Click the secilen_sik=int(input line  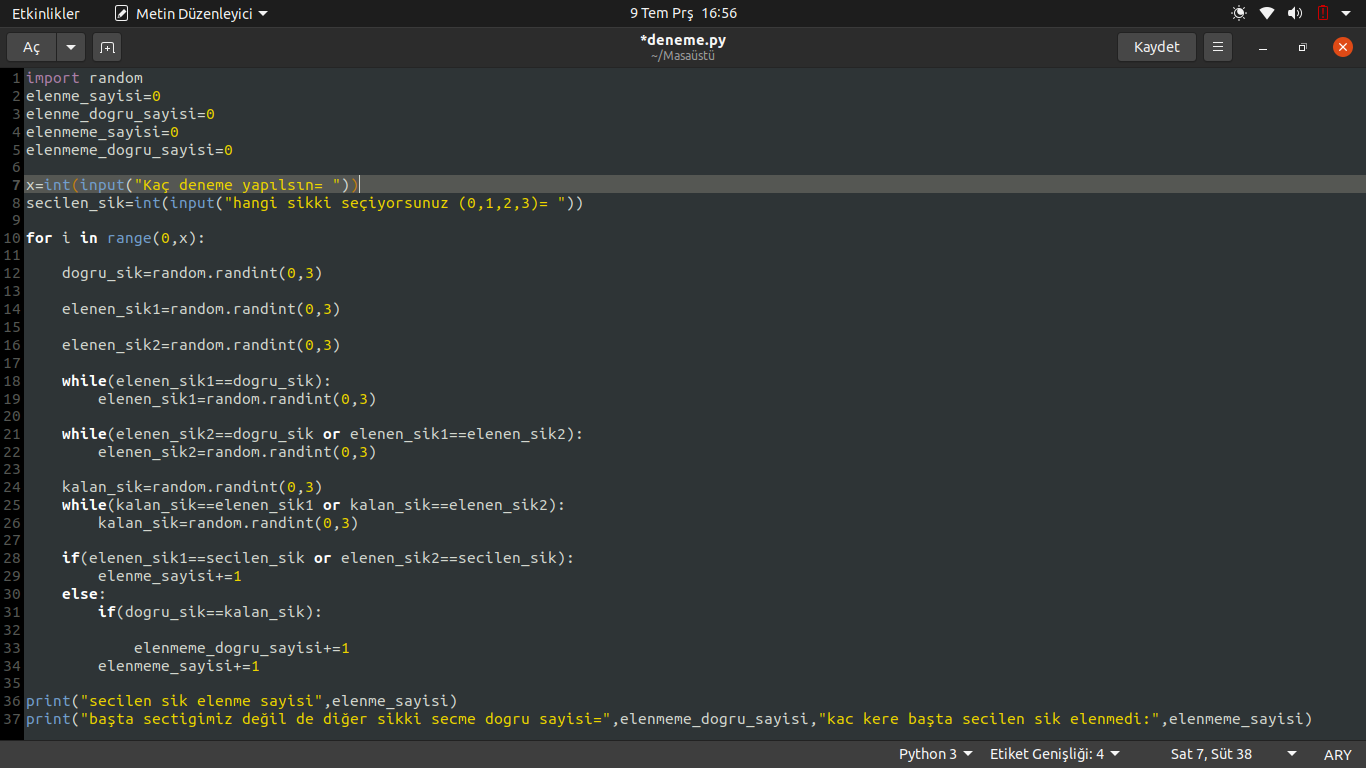[305, 203]
